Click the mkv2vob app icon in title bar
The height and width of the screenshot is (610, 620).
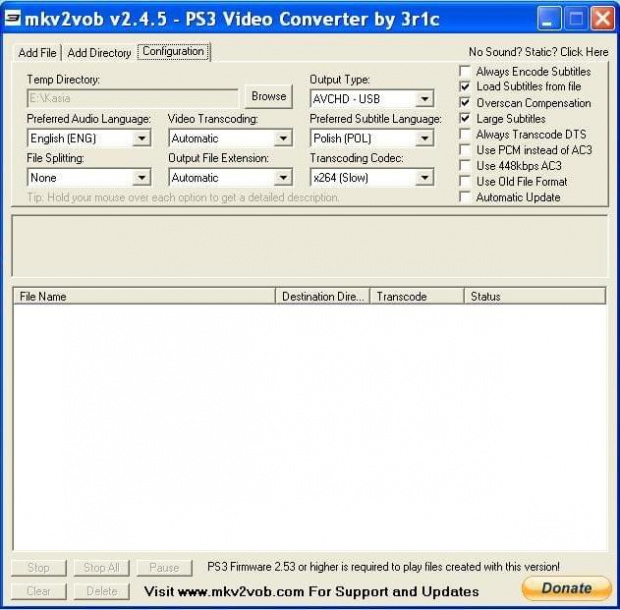click(12, 17)
